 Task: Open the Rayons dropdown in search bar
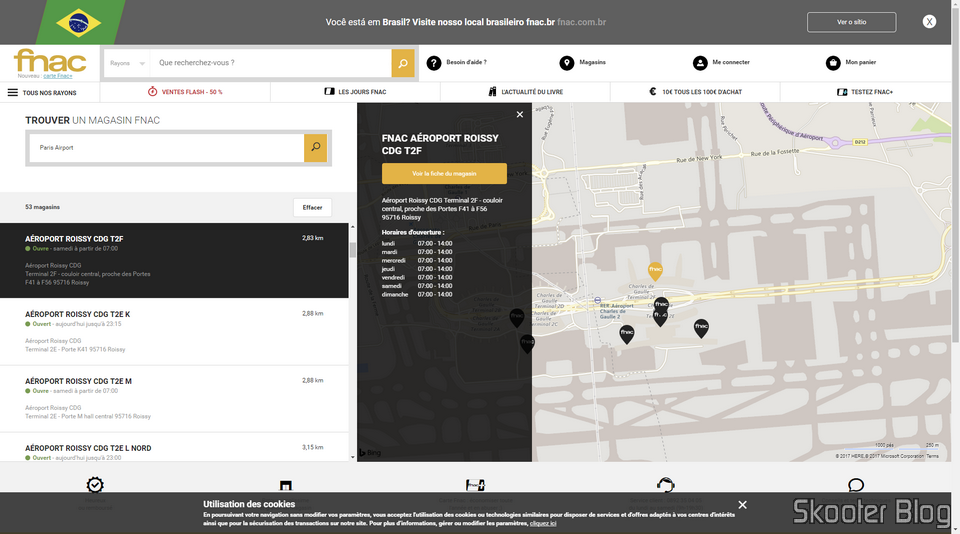(127, 63)
